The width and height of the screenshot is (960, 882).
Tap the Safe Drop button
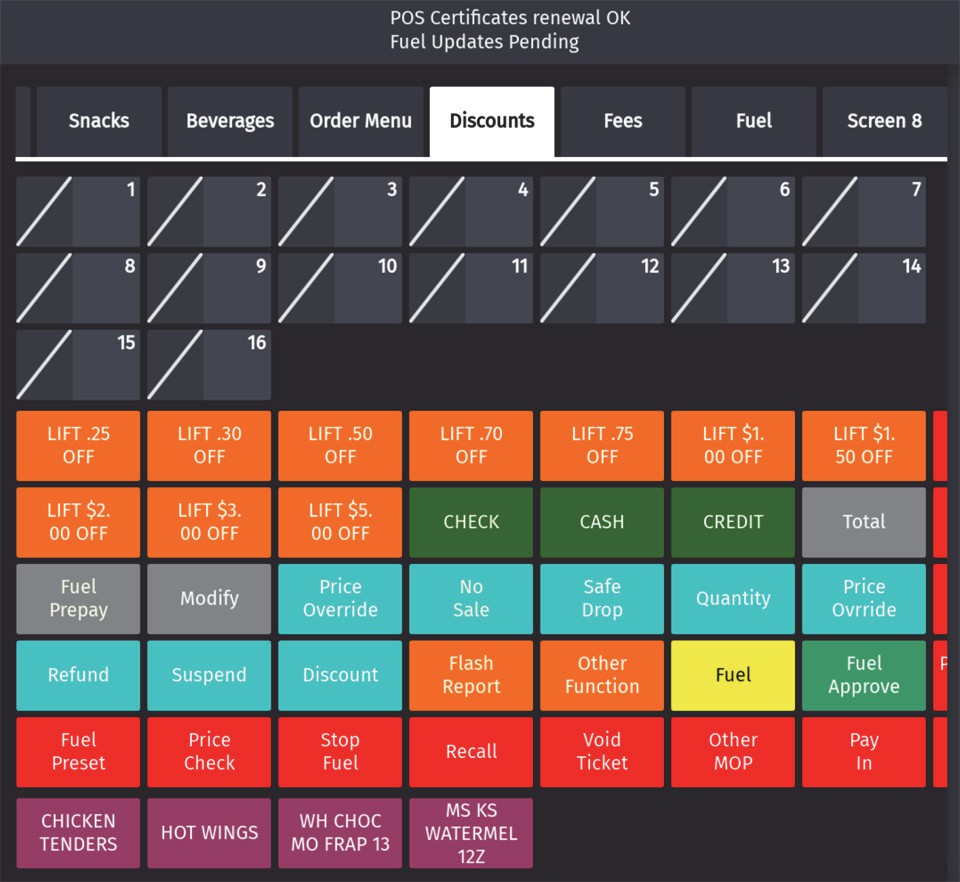tap(602, 599)
